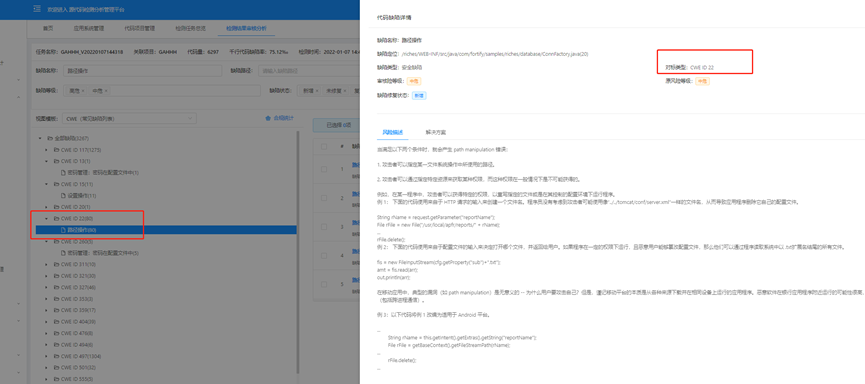
Task: Remove the 中危 filter tag with ×
Action: 106,91
